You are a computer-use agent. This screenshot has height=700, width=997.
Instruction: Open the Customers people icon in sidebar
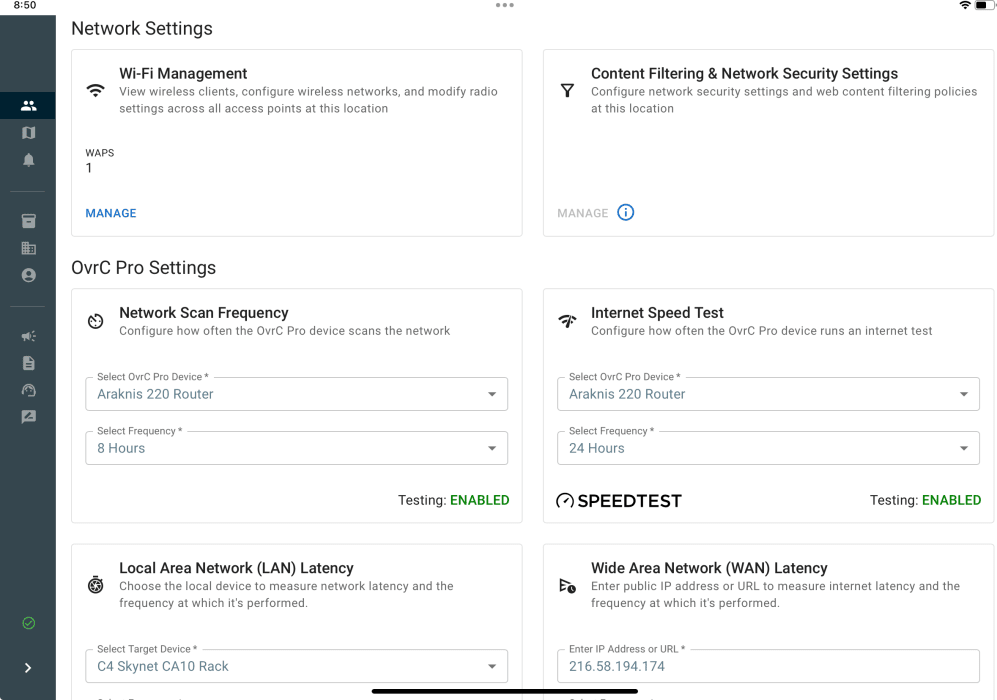[28, 105]
